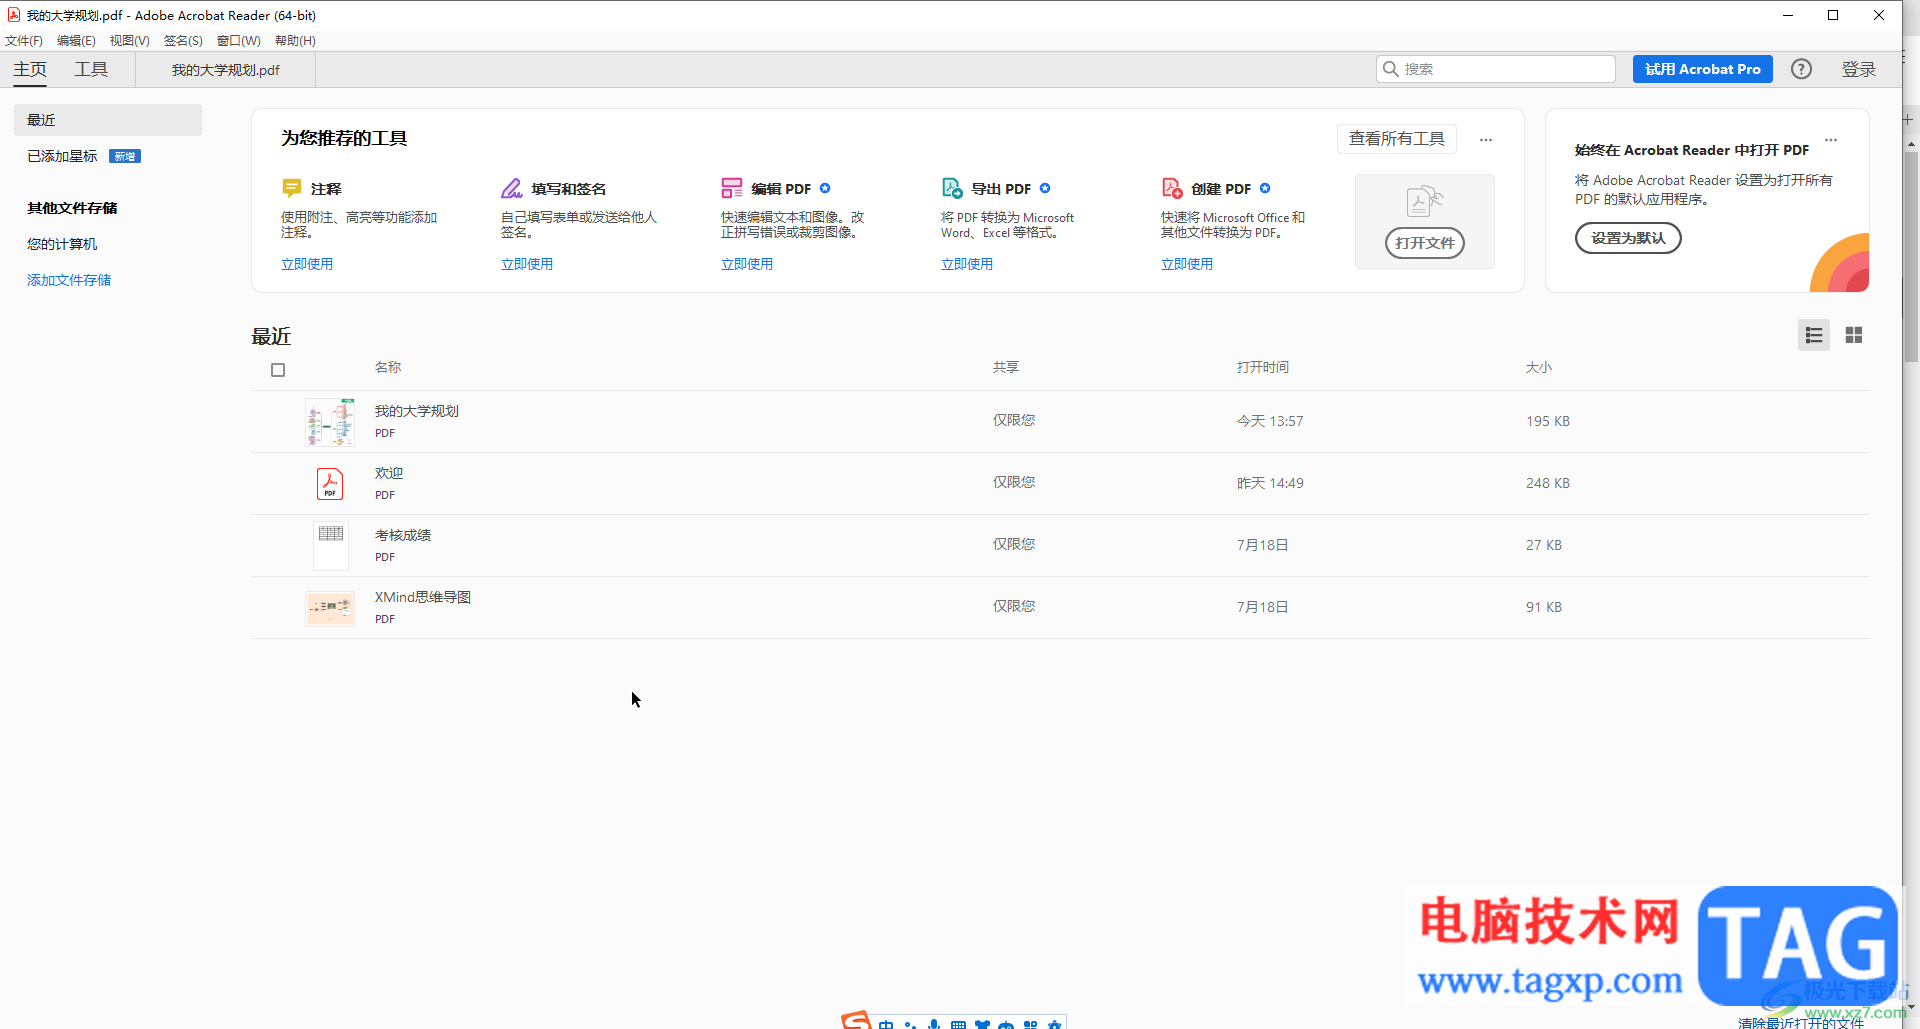
Task: Open the 帮助(H) menu
Action: (295, 41)
